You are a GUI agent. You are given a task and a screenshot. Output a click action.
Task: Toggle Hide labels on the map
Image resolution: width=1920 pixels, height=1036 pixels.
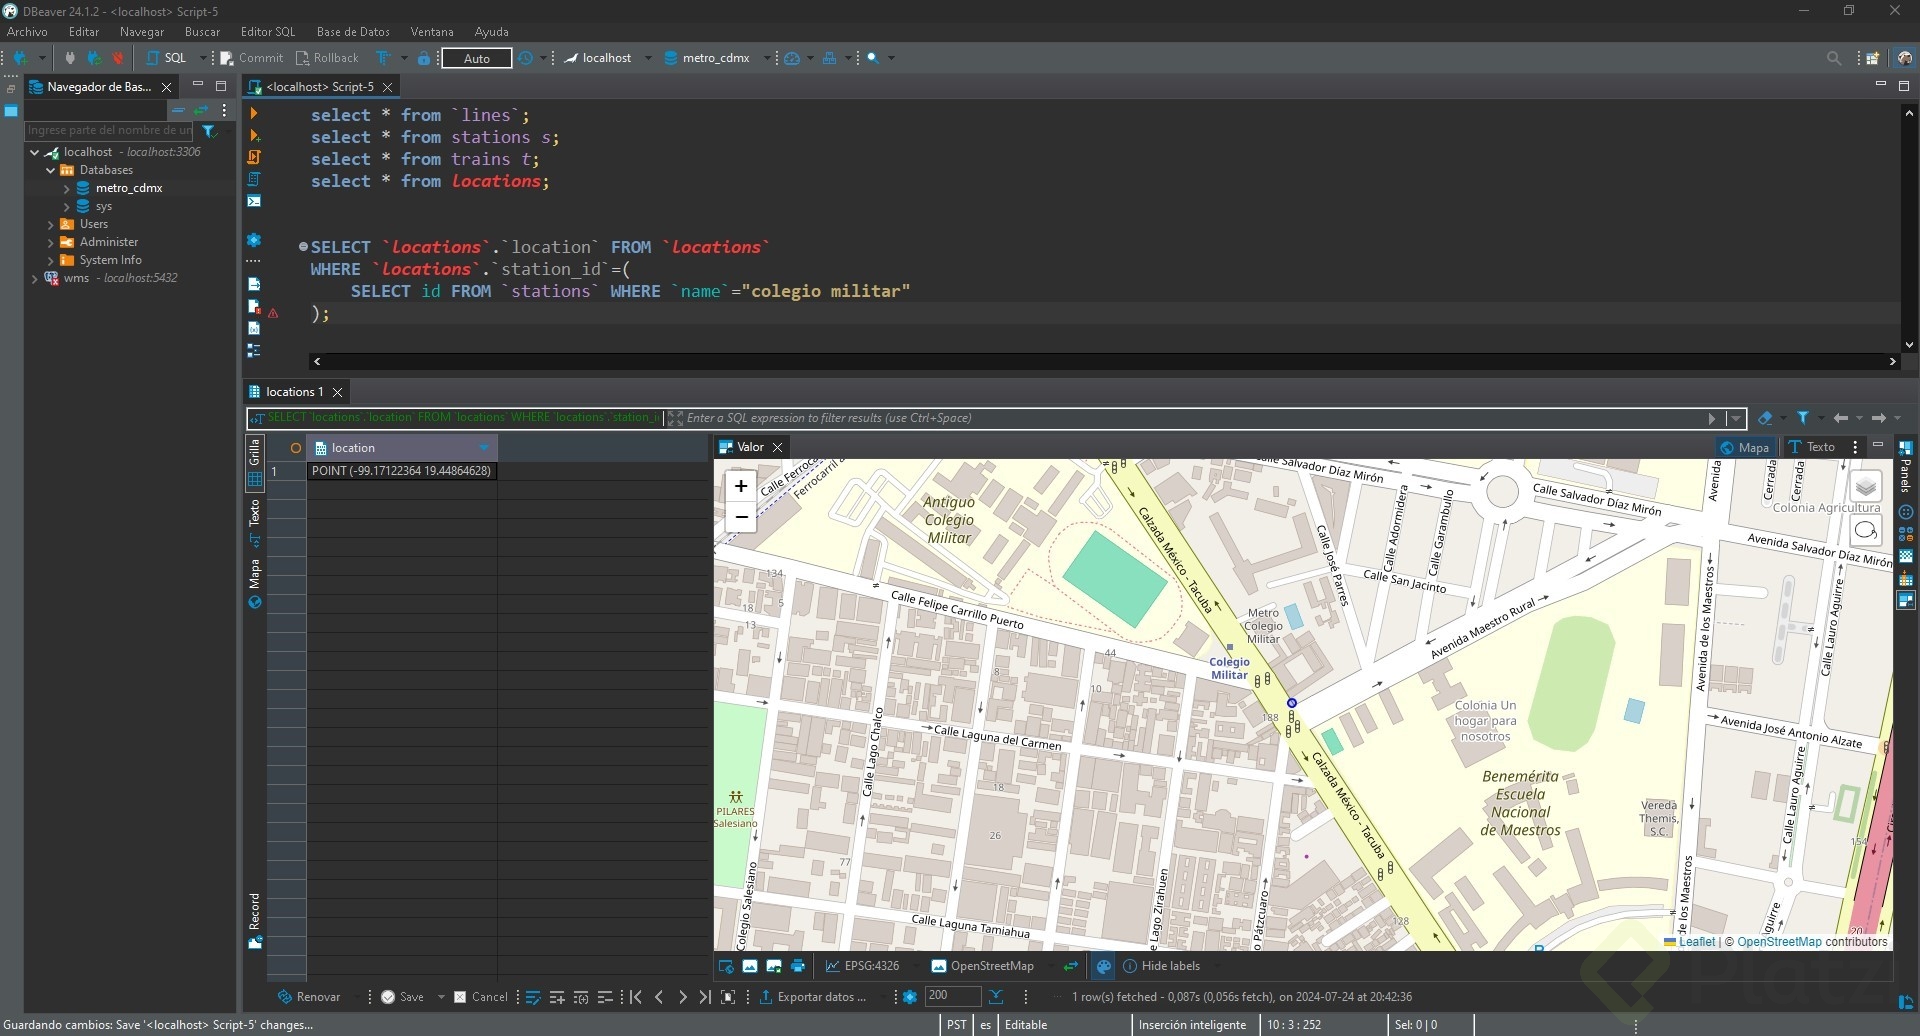click(1161, 966)
